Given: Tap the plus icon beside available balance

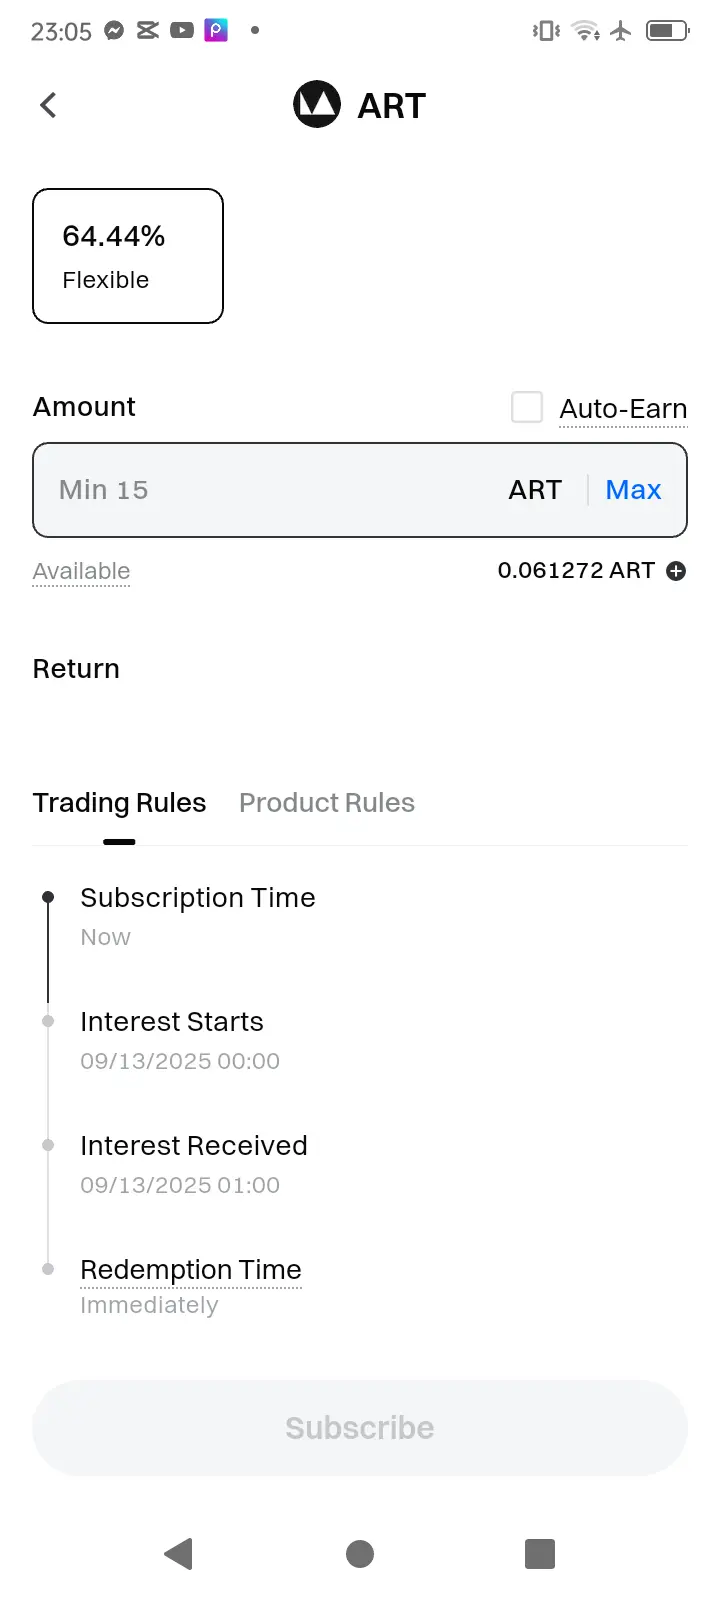Looking at the screenshot, I should (676, 571).
